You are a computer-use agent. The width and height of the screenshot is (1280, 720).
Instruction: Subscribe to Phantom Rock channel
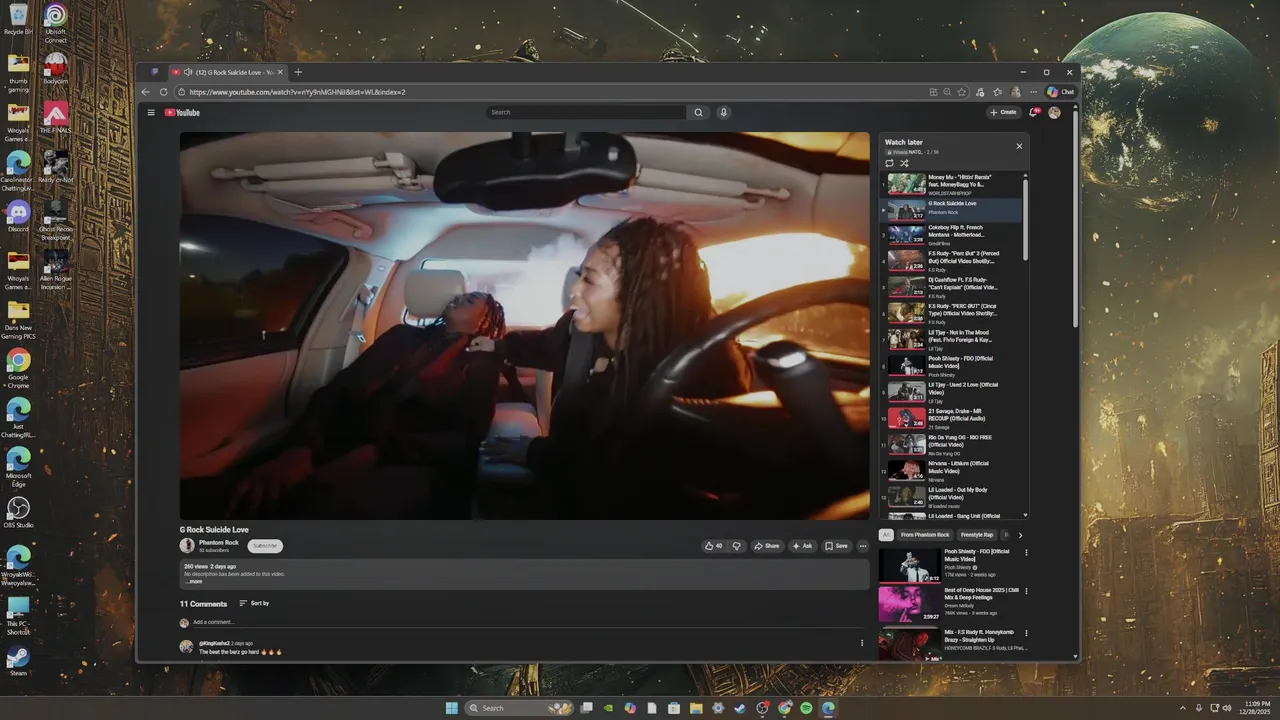(265, 546)
